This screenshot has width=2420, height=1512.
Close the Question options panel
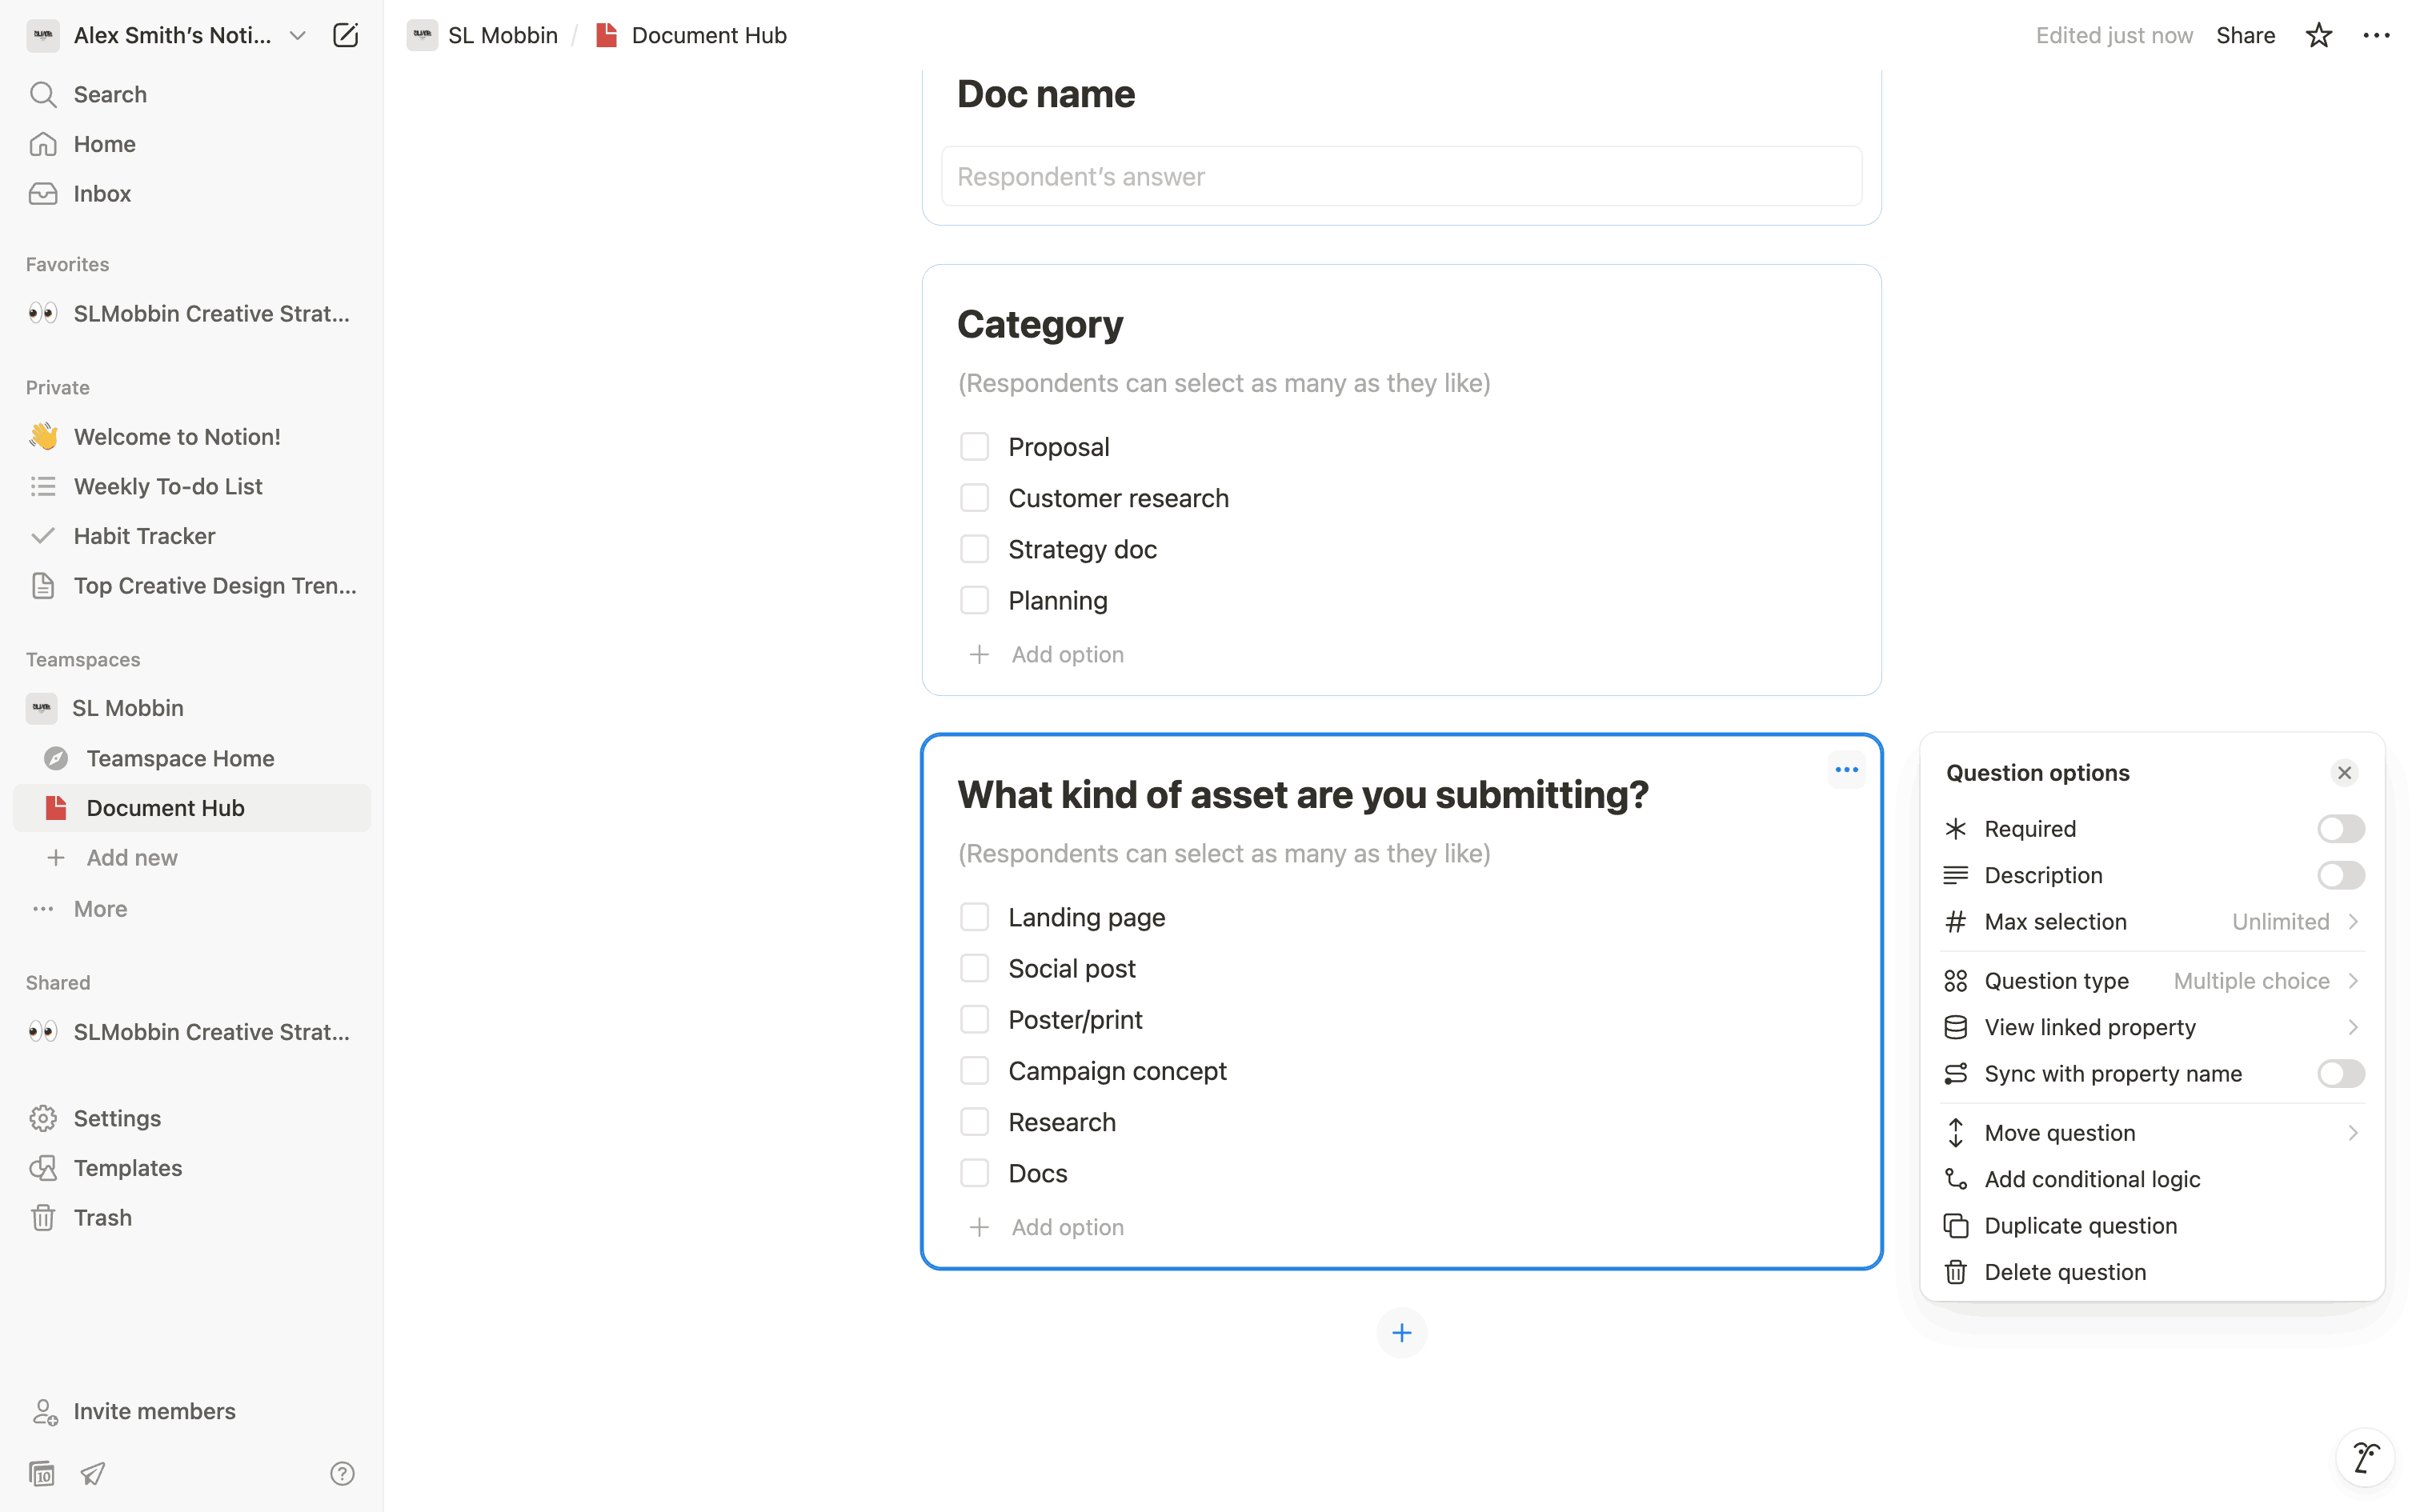[2344, 773]
